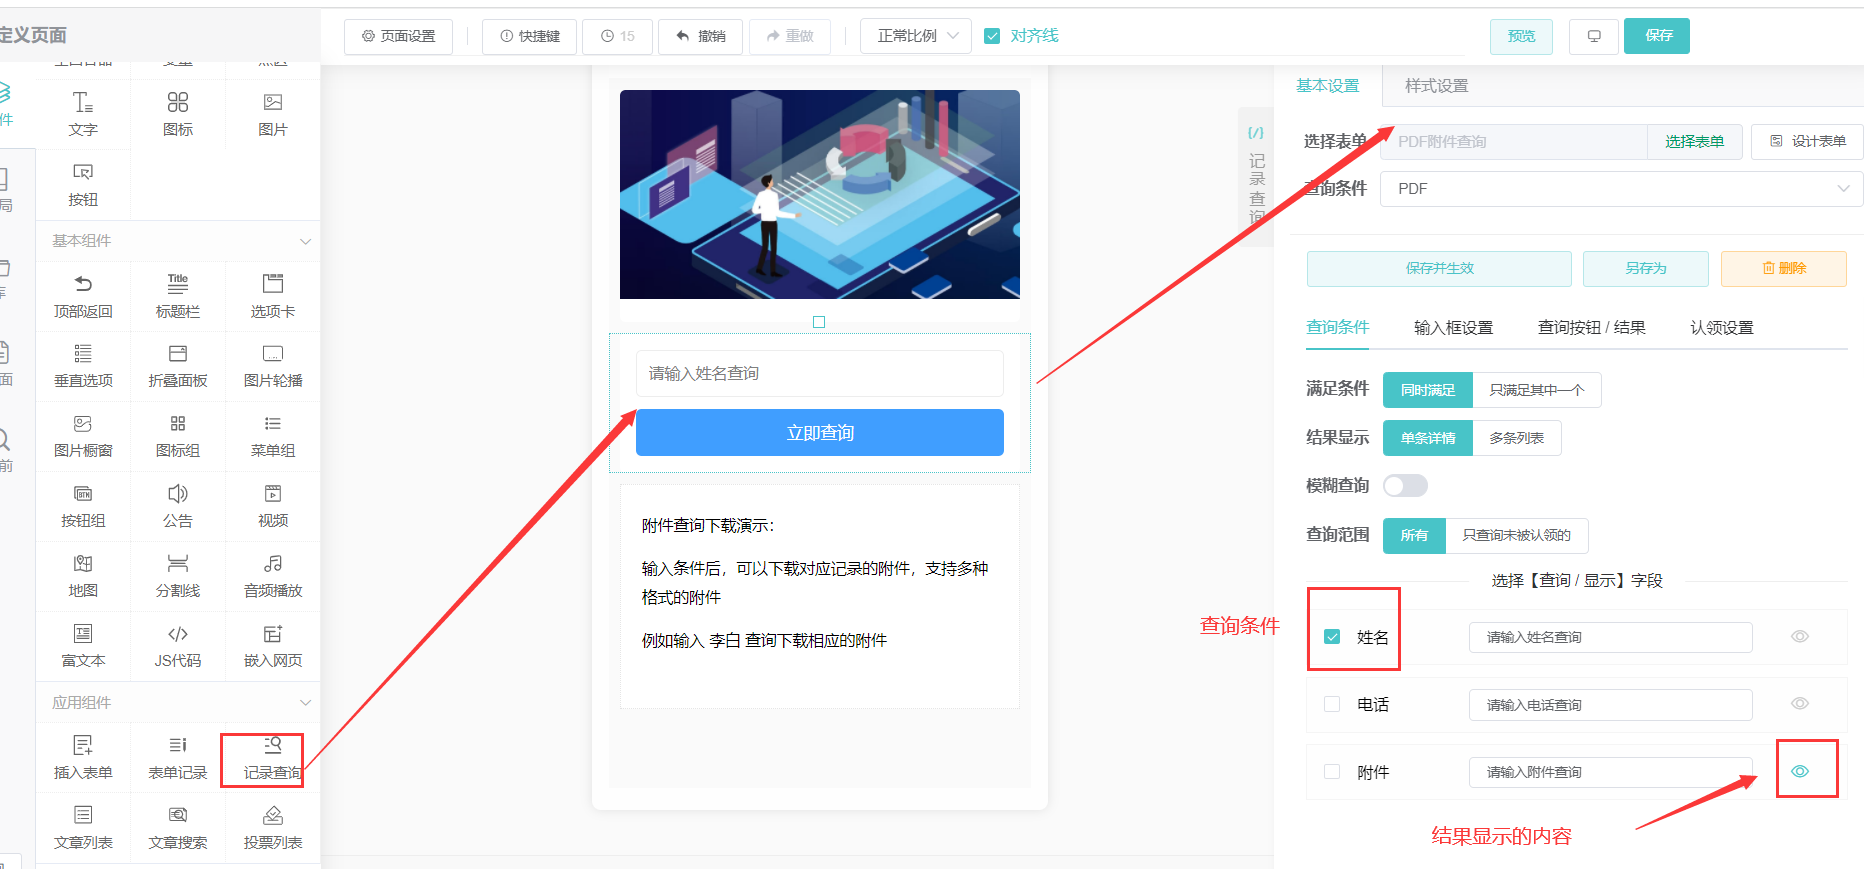Screen dimensions: 1864x869
Task: Uncheck the 姓名 field checkbox
Action: tap(1332, 637)
